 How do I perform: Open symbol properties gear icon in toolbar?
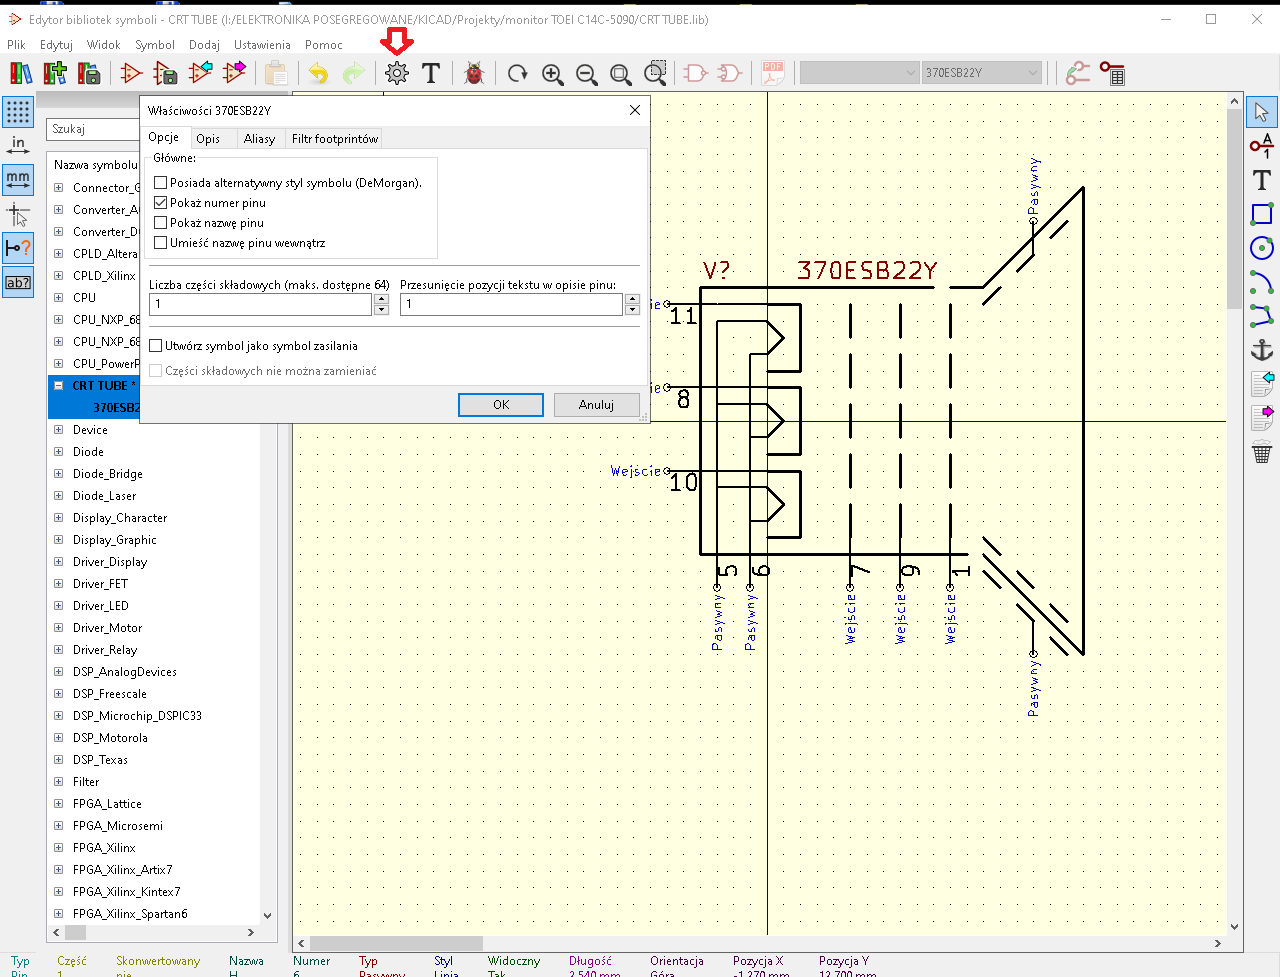(x=397, y=73)
